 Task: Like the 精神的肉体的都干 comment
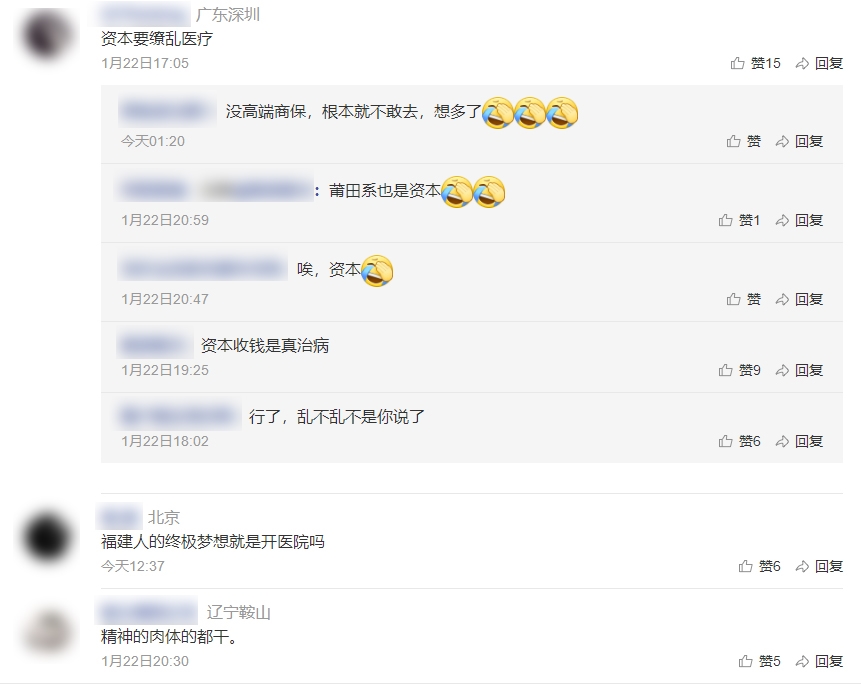[759, 661]
